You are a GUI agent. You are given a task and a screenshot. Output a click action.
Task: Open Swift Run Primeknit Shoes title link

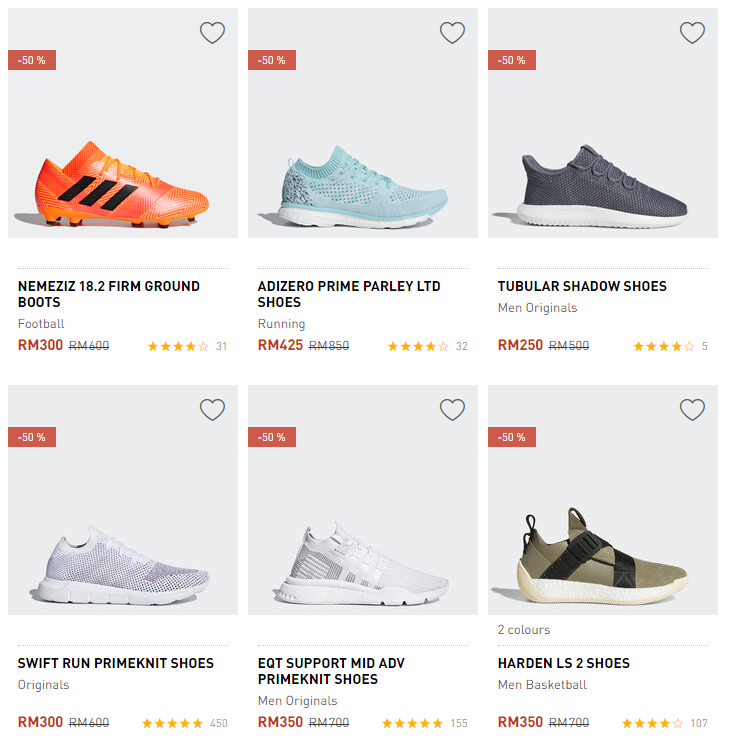[x=116, y=663]
